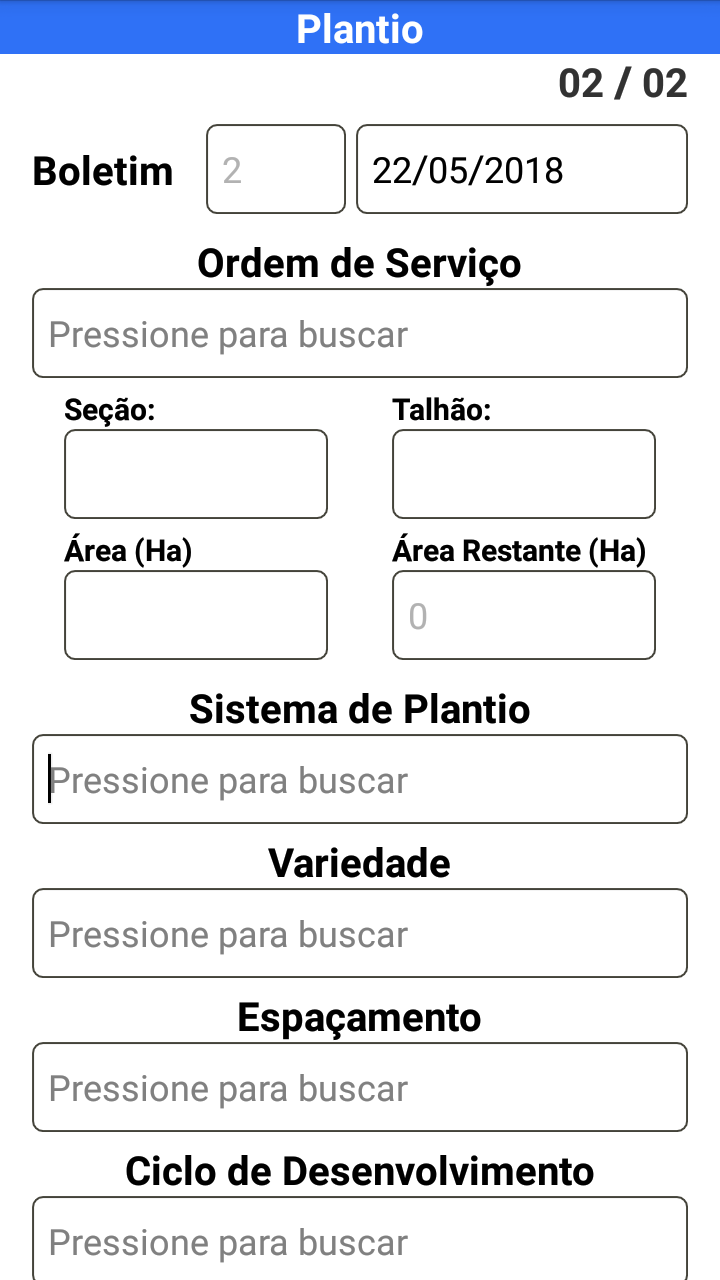Tap the Boletim number field
This screenshot has height=1280, width=720.
[276, 169]
